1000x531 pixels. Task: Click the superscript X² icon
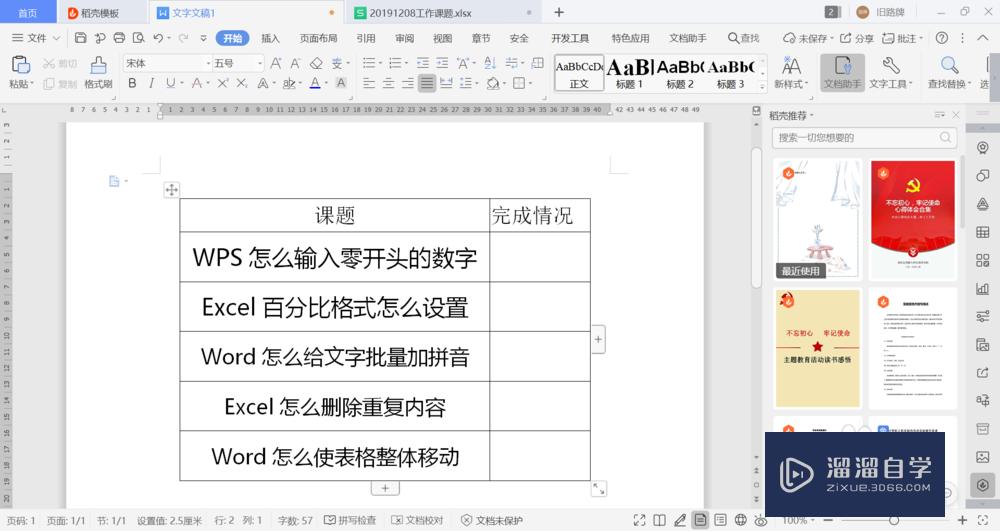[223, 83]
